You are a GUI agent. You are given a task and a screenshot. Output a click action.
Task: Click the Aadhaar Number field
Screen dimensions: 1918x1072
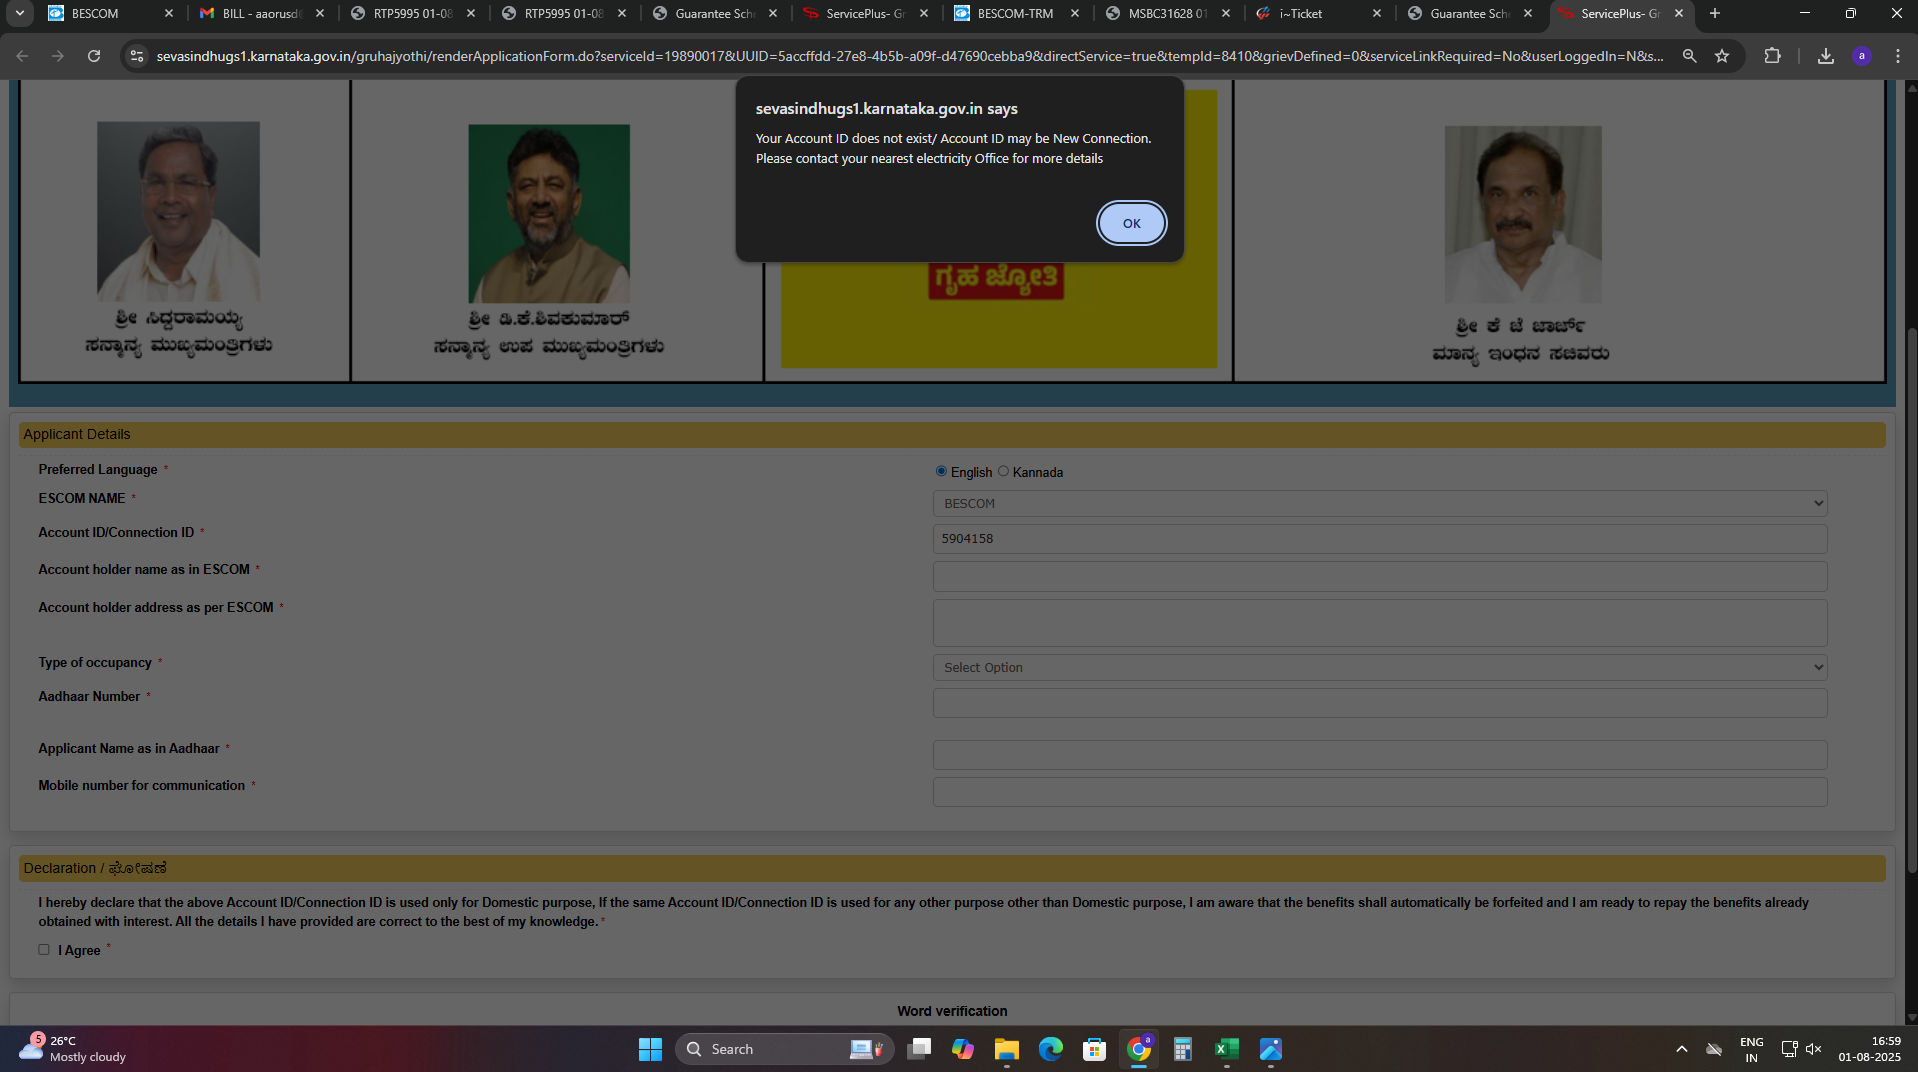click(x=1380, y=703)
